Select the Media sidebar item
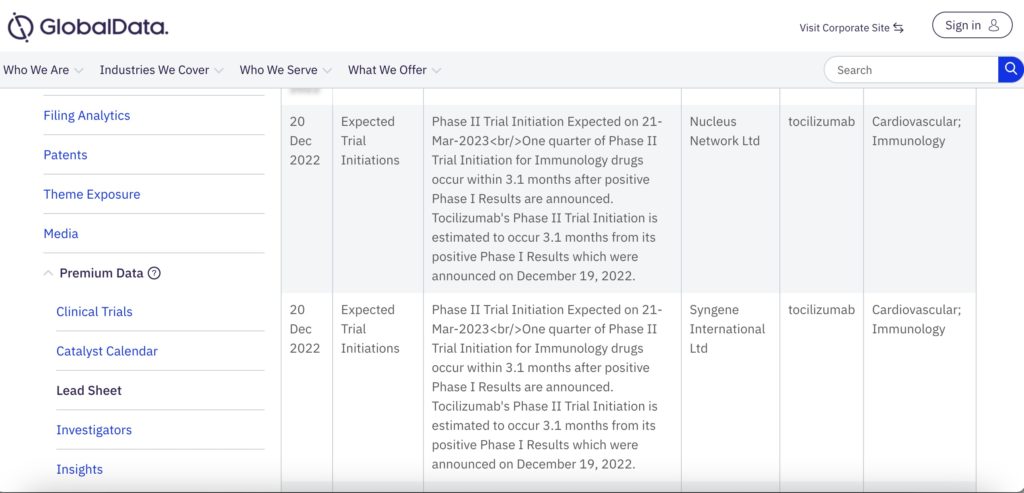The height and width of the screenshot is (493, 1024). coord(61,234)
